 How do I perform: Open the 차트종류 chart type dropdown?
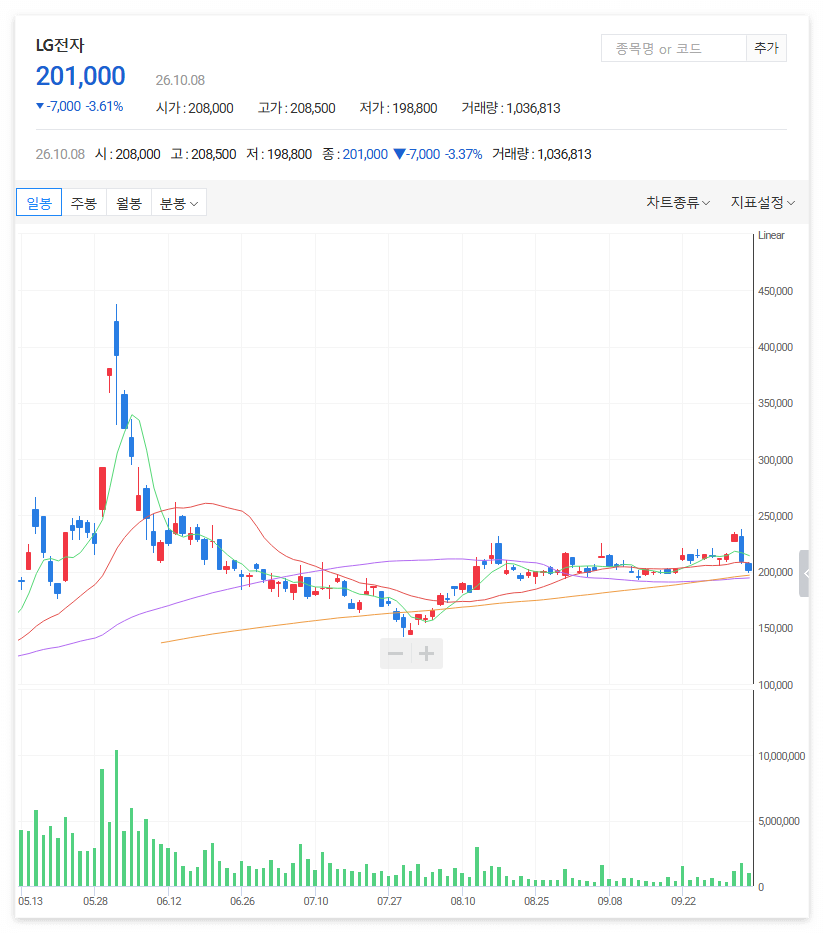pos(678,202)
